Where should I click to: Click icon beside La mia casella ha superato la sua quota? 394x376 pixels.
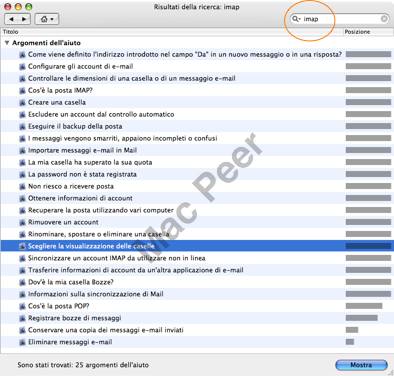pos(22,163)
